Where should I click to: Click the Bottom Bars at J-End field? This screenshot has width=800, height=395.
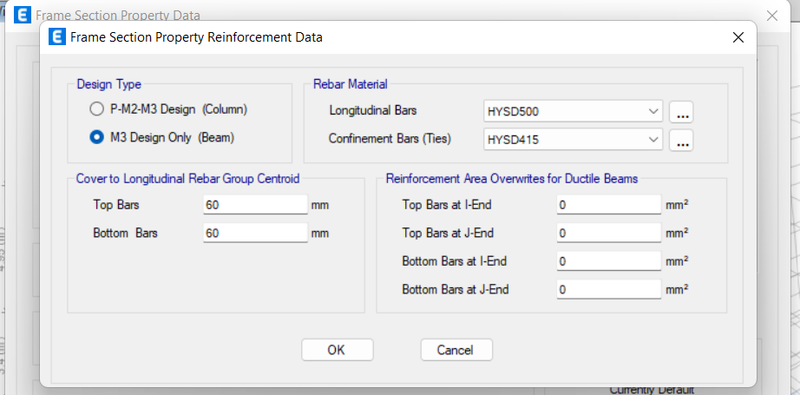click(x=609, y=289)
